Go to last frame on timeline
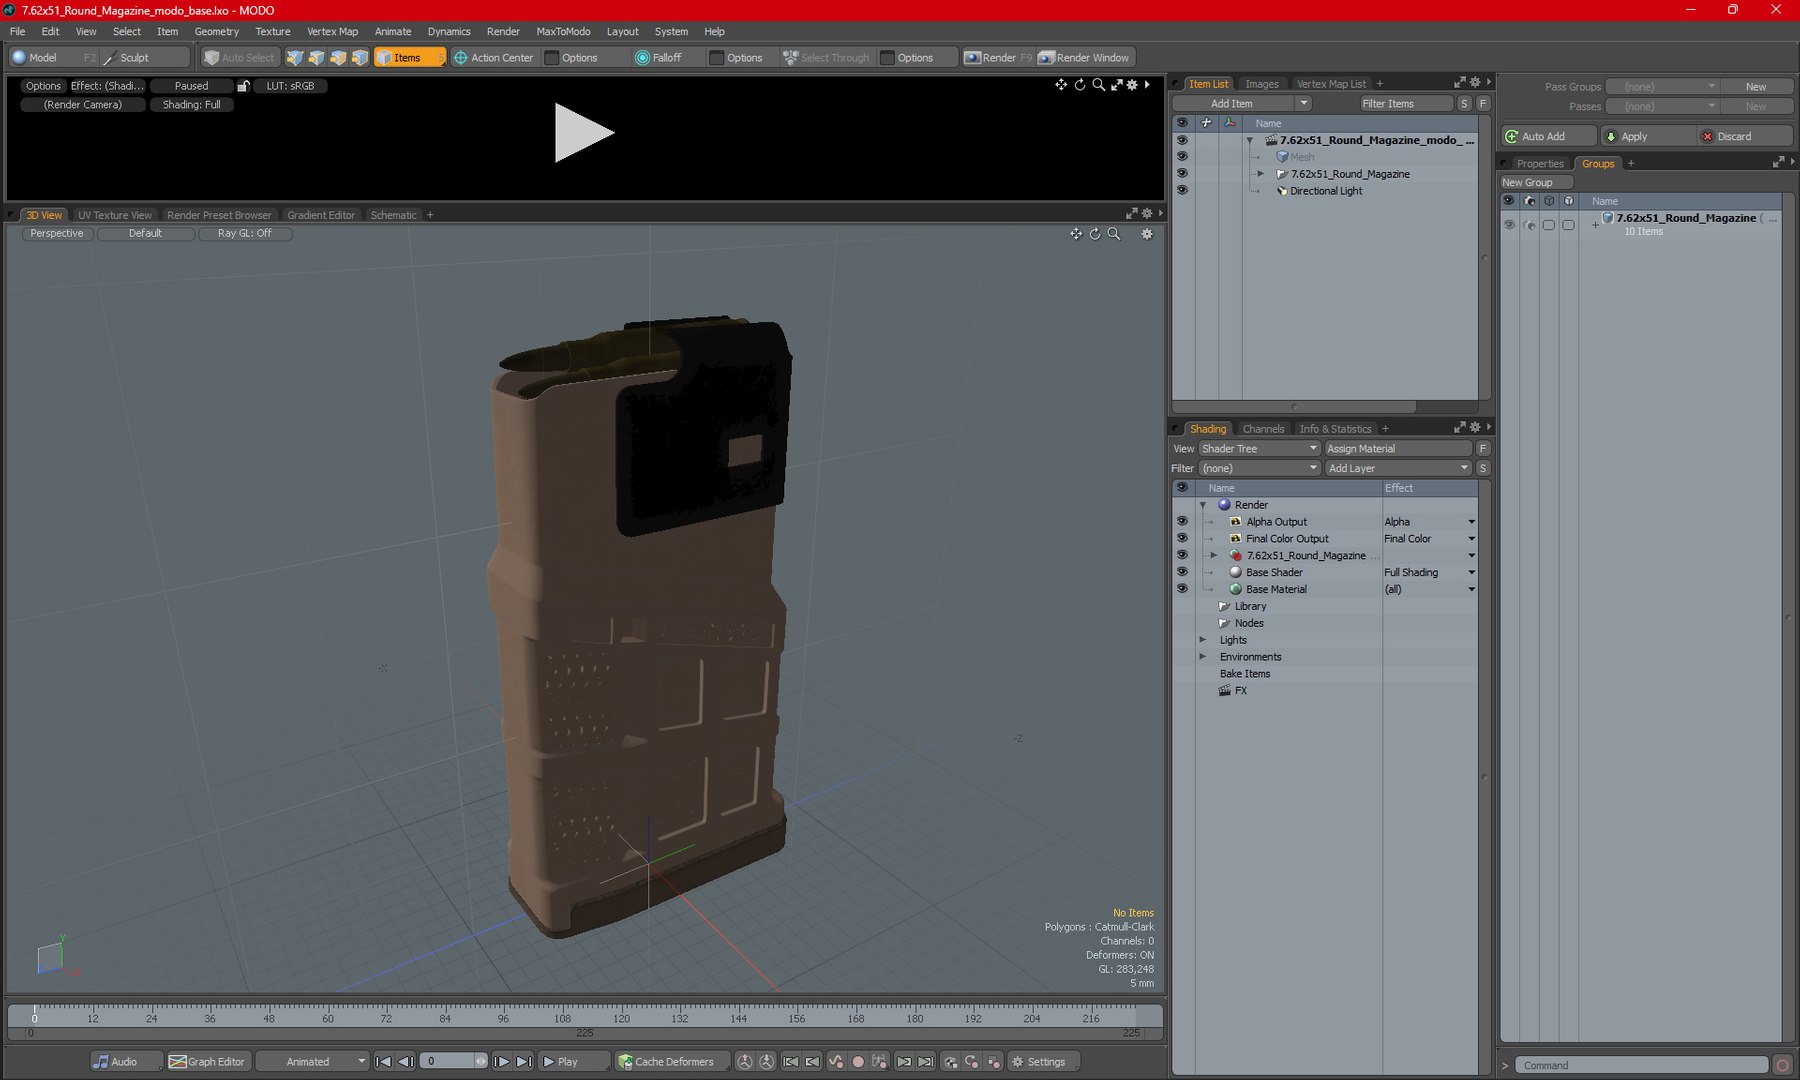The width and height of the screenshot is (1800, 1080). click(524, 1062)
